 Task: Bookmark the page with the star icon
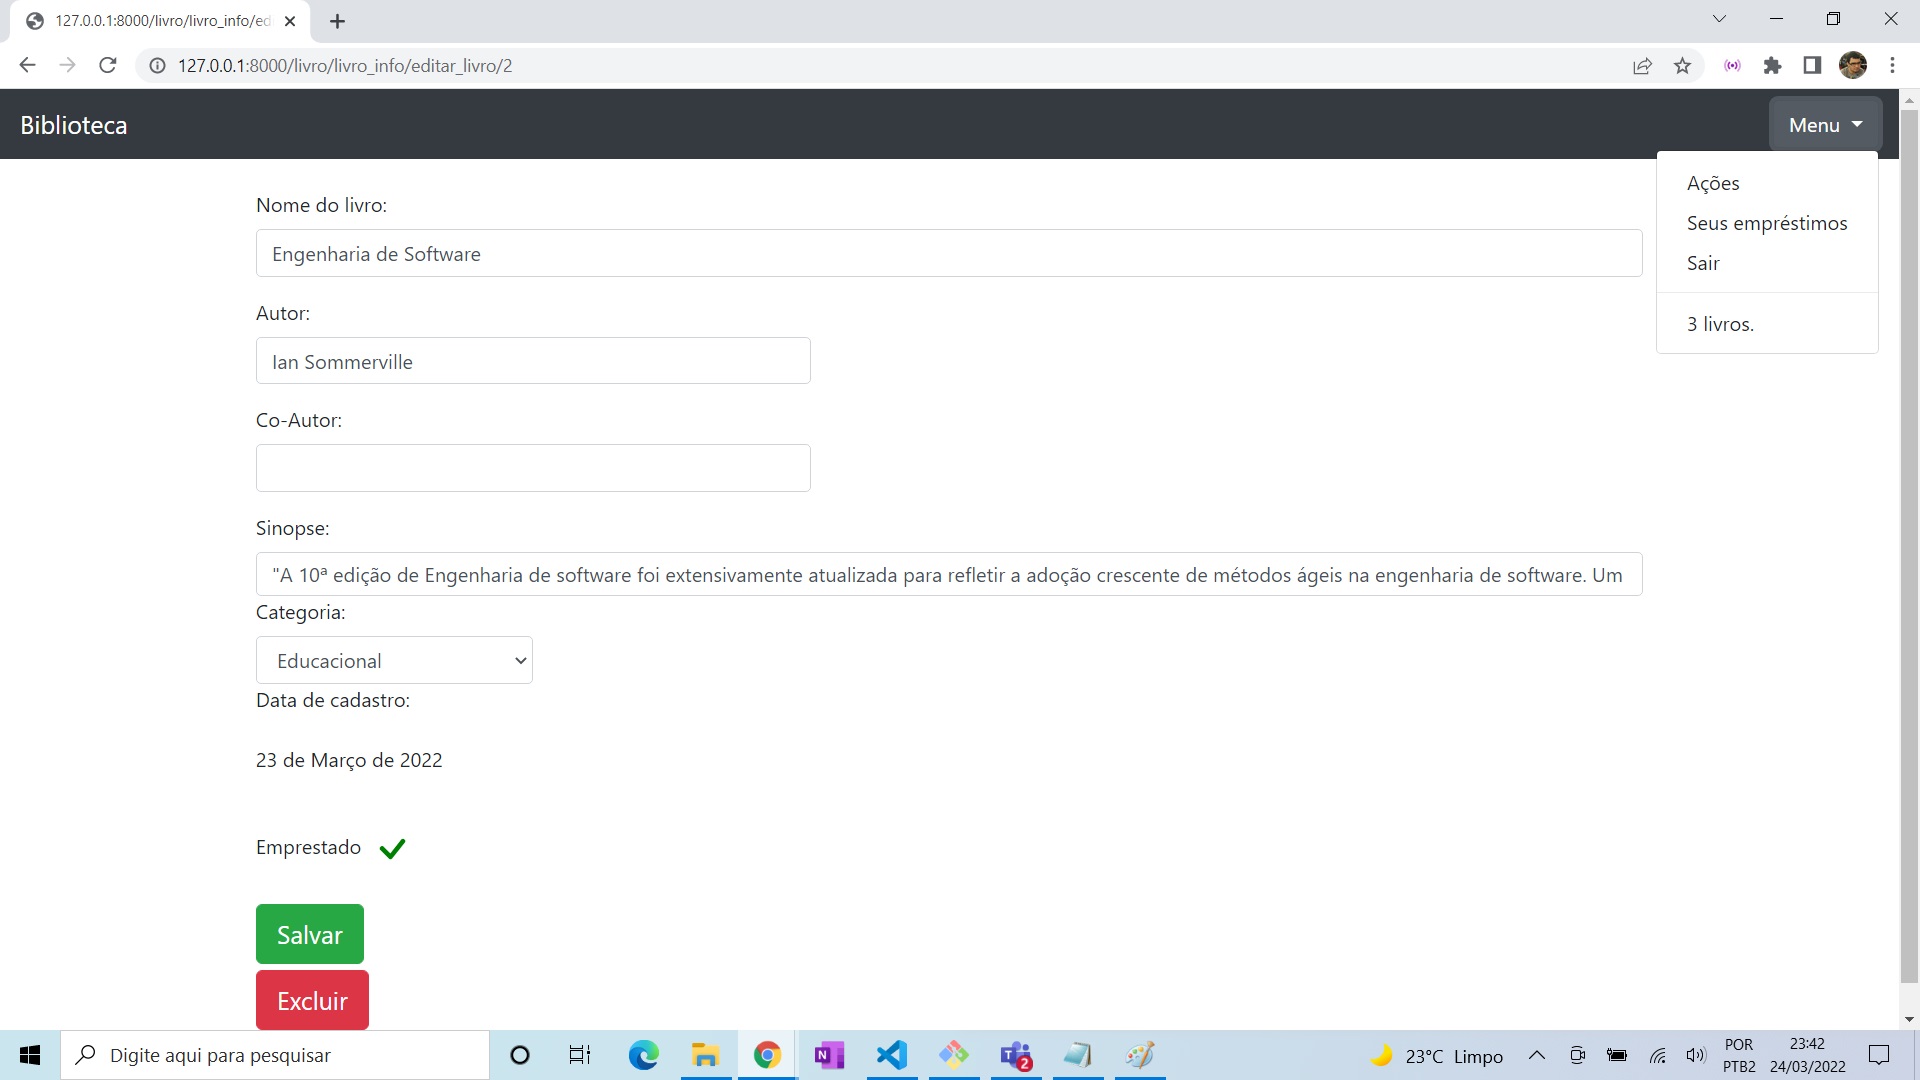click(1683, 65)
